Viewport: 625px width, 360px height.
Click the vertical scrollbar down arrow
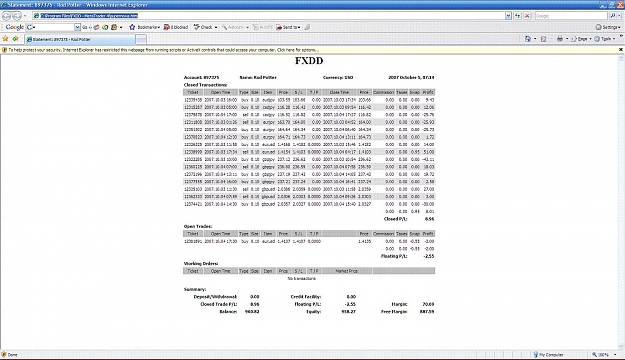pyautogui.click(x=621, y=347)
